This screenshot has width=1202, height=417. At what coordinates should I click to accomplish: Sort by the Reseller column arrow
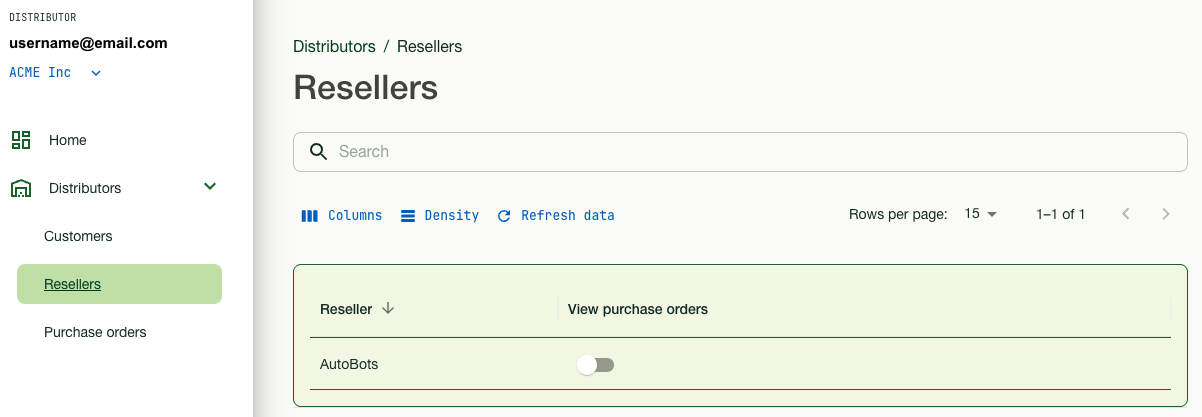(x=388, y=309)
